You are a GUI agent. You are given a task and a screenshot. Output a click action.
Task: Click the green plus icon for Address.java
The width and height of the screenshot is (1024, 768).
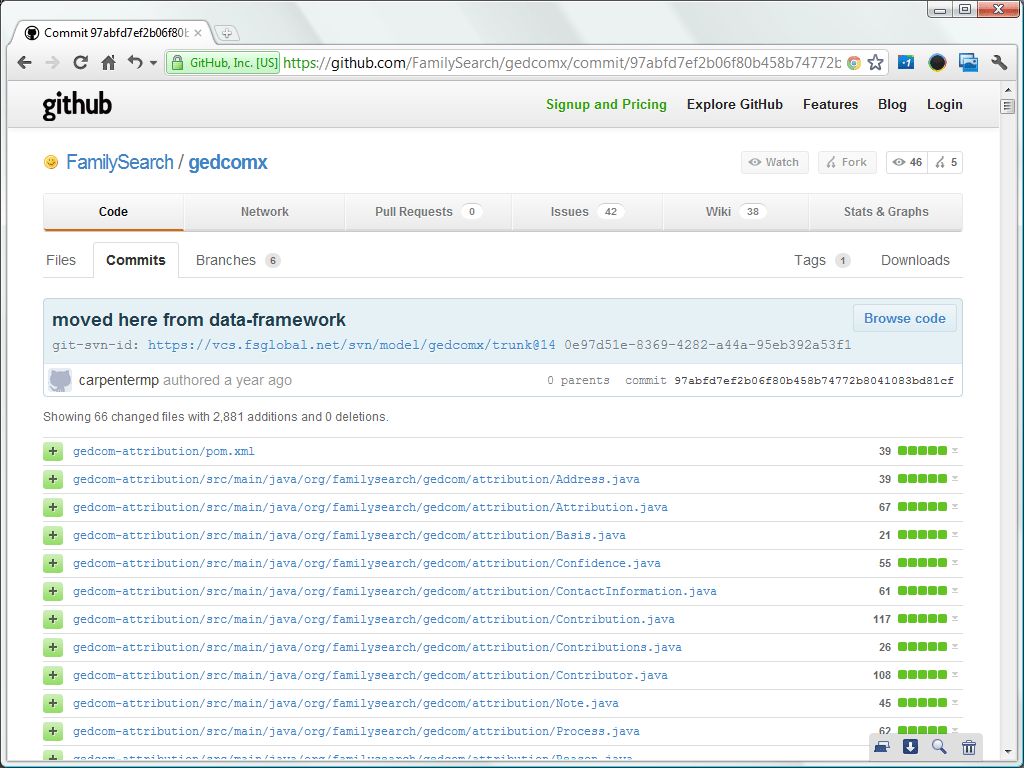[x=53, y=479]
